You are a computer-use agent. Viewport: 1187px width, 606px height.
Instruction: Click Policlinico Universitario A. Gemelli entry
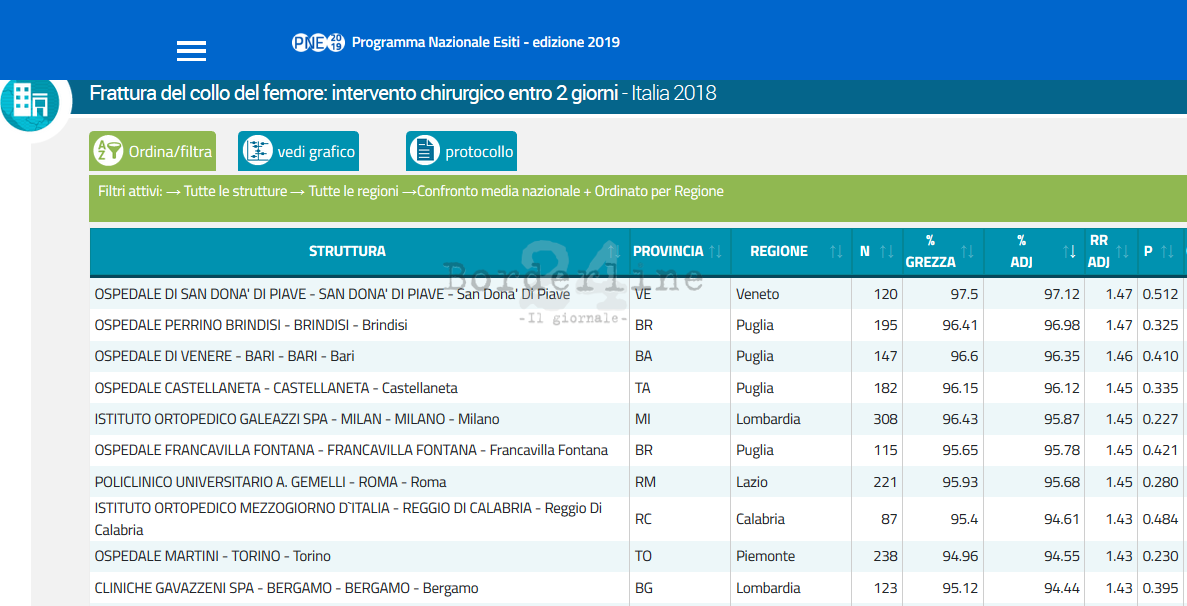(270, 482)
